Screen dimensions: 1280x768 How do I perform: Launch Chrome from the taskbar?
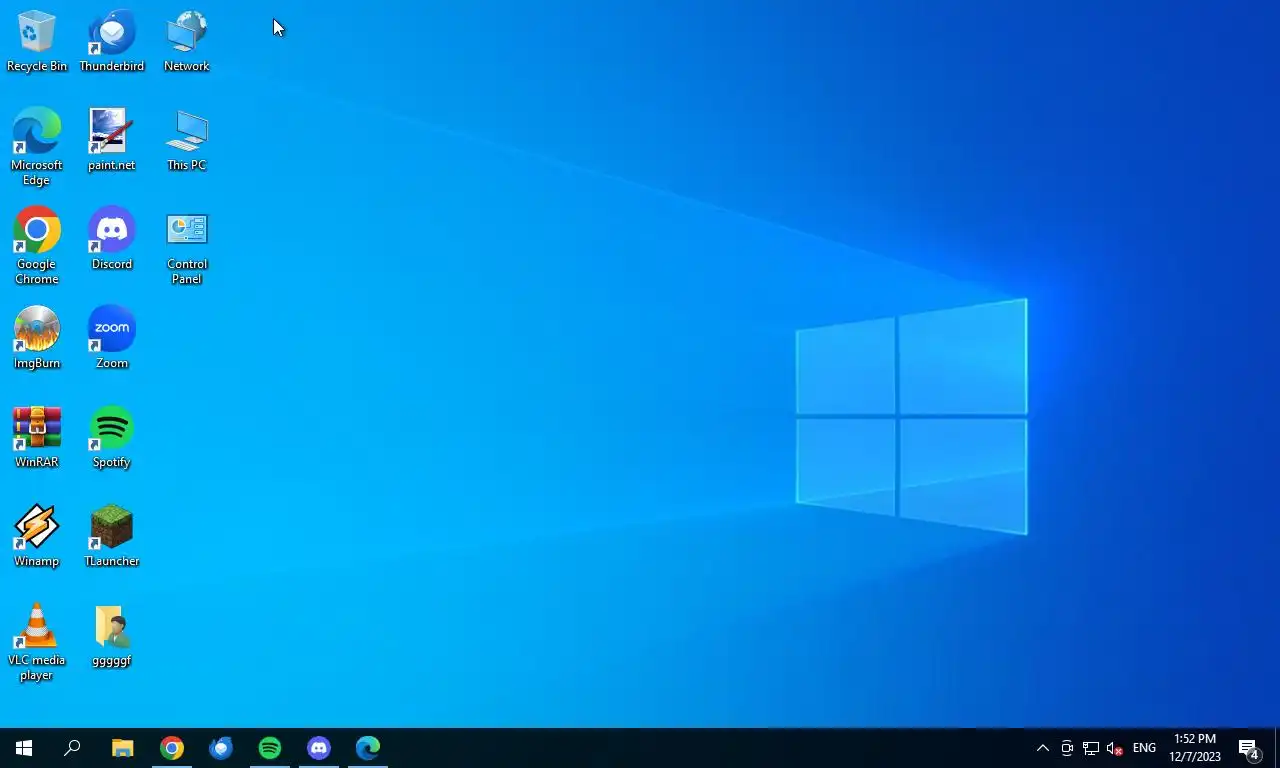pos(172,748)
